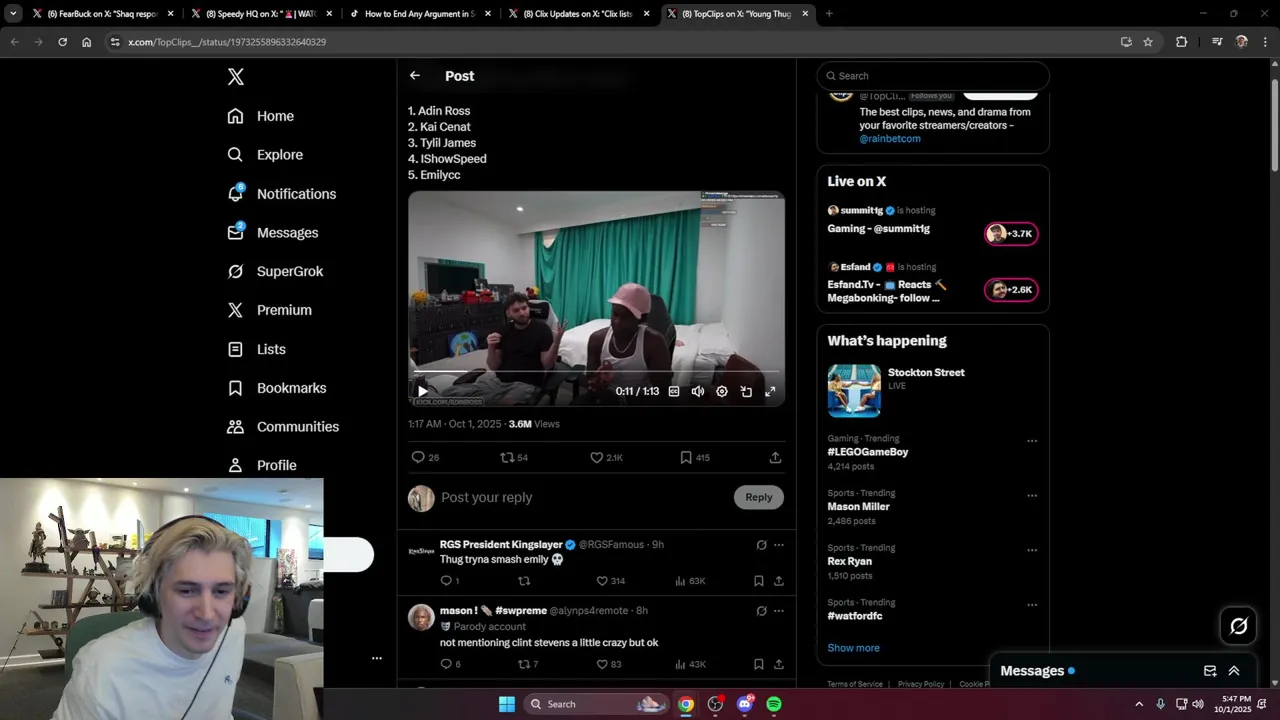Open Spotify from the taskbar
1280x720 pixels.
[774, 704]
